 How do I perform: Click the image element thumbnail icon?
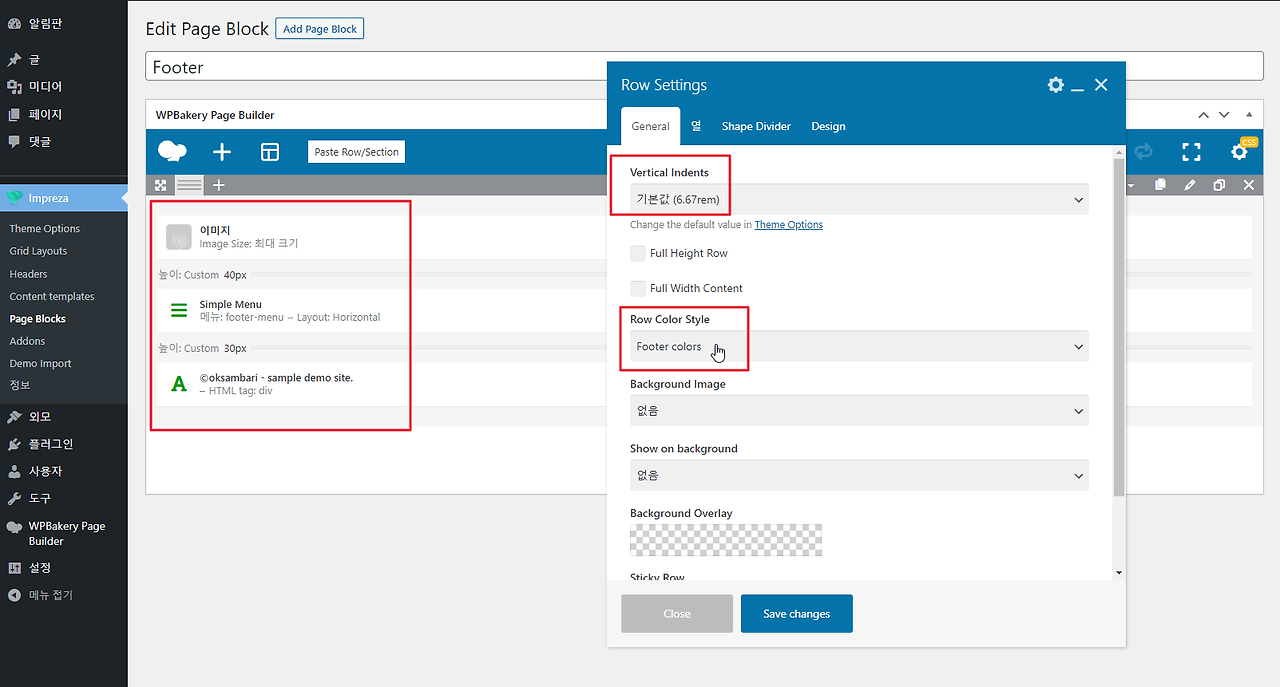coord(179,237)
